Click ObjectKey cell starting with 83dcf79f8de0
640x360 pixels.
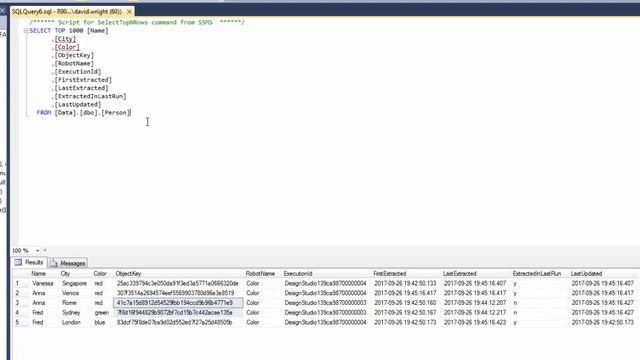point(174,322)
